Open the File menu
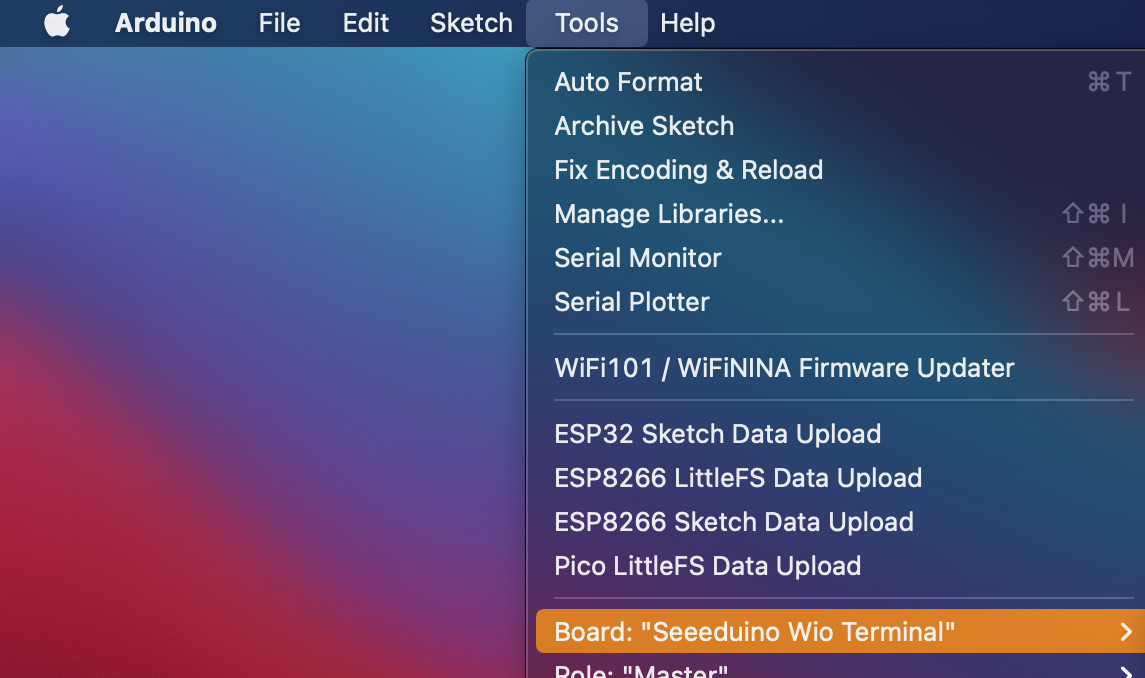The height and width of the screenshot is (678, 1145). [x=279, y=23]
